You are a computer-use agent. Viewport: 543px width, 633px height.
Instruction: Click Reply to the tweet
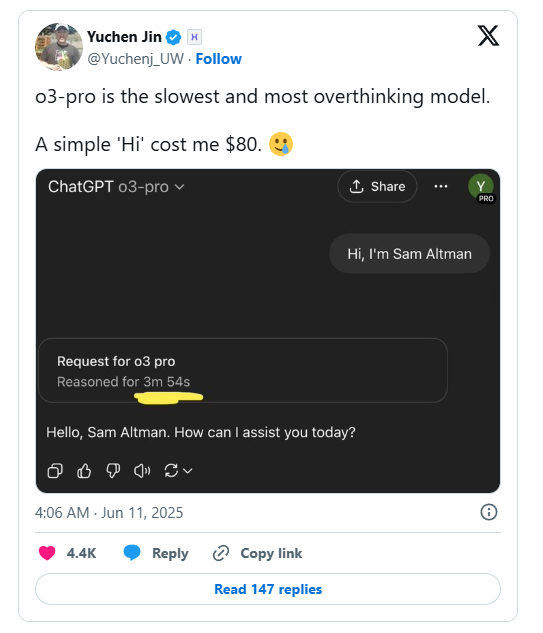click(x=156, y=553)
